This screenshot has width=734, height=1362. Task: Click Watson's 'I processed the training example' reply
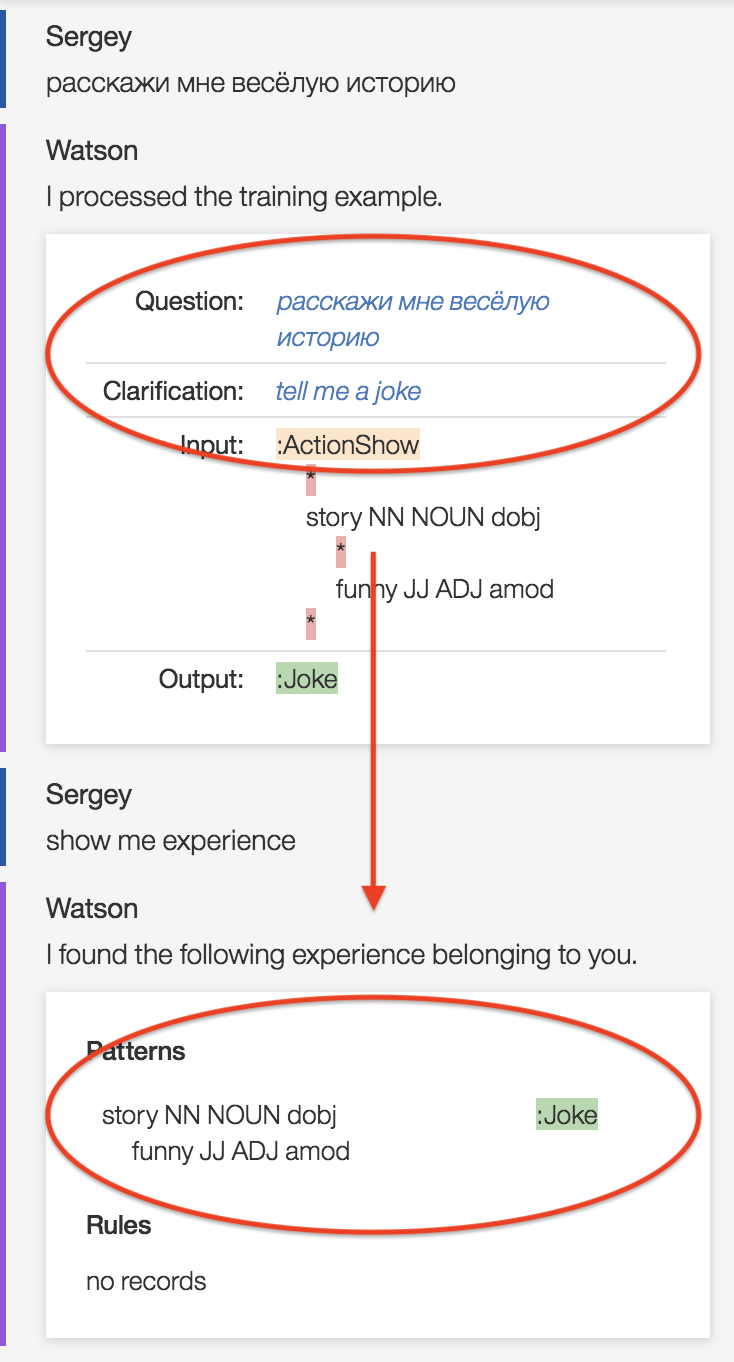(x=244, y=197)
